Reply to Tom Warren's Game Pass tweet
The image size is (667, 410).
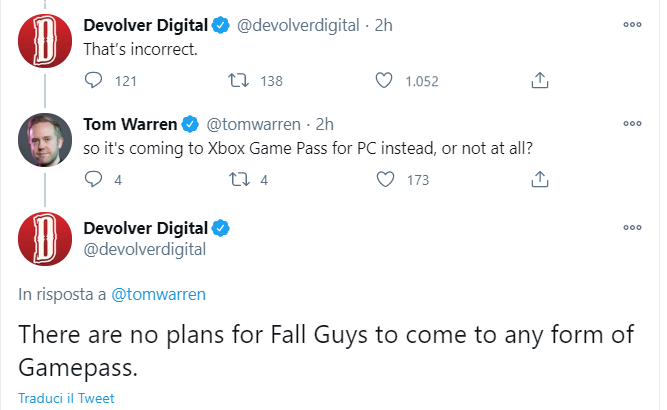click(95, 180)
